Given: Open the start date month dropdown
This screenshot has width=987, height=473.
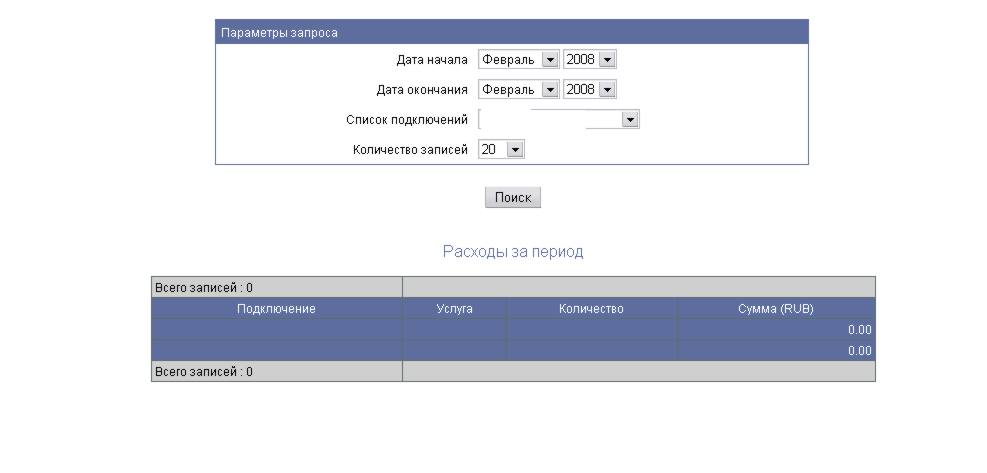Looking at the screenshot, I should 518,60.
